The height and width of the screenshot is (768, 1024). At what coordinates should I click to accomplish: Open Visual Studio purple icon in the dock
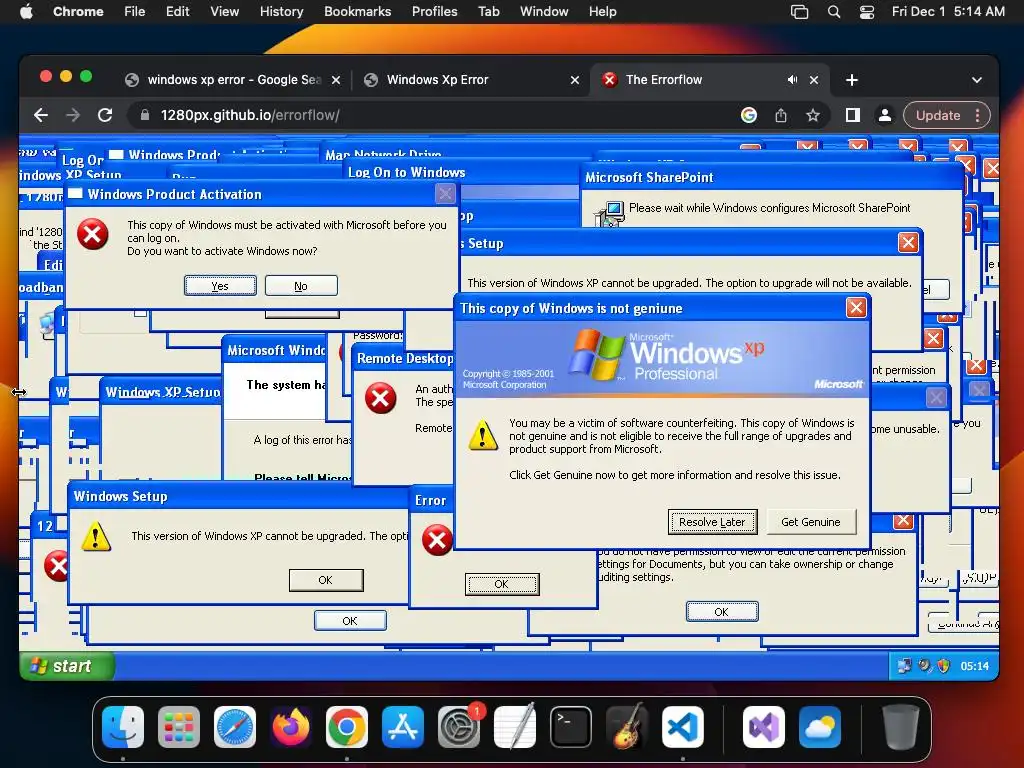tap(763, 727)
